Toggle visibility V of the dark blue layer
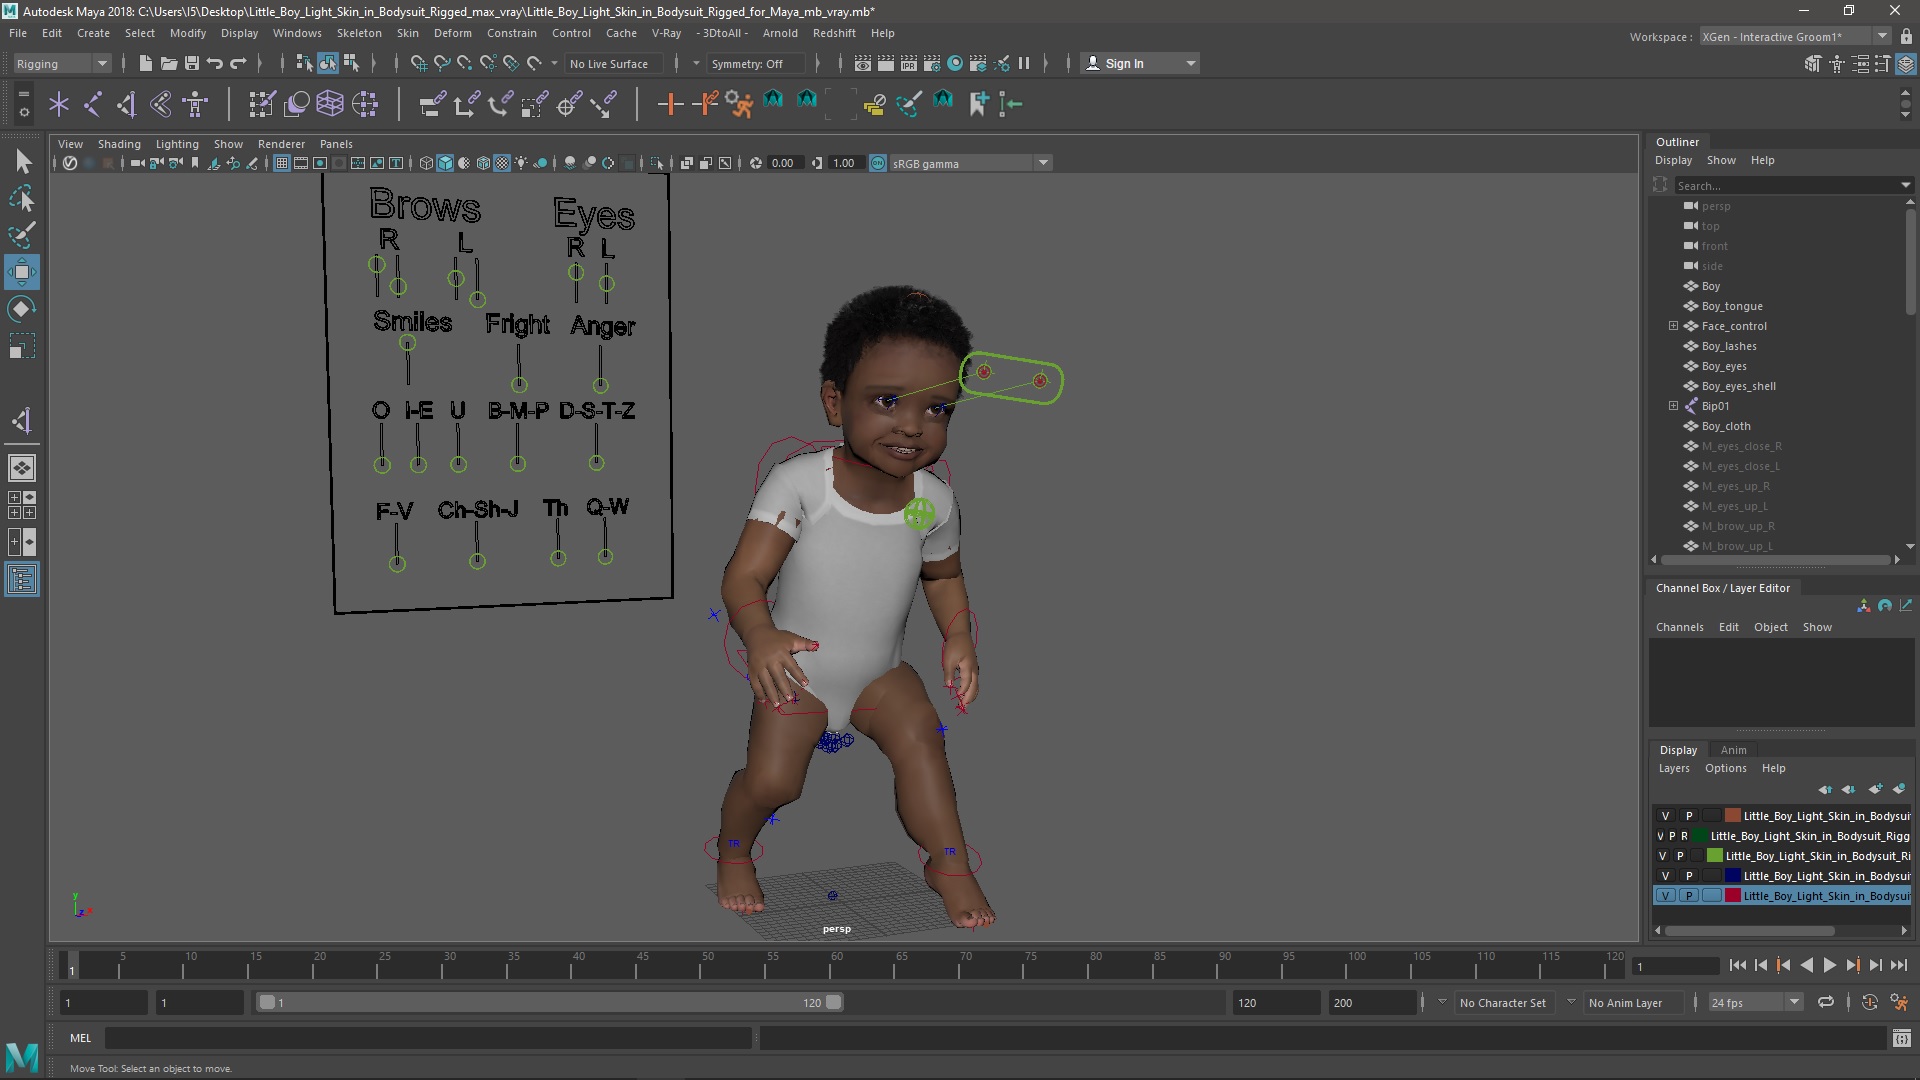 [x=1665, y=876]
